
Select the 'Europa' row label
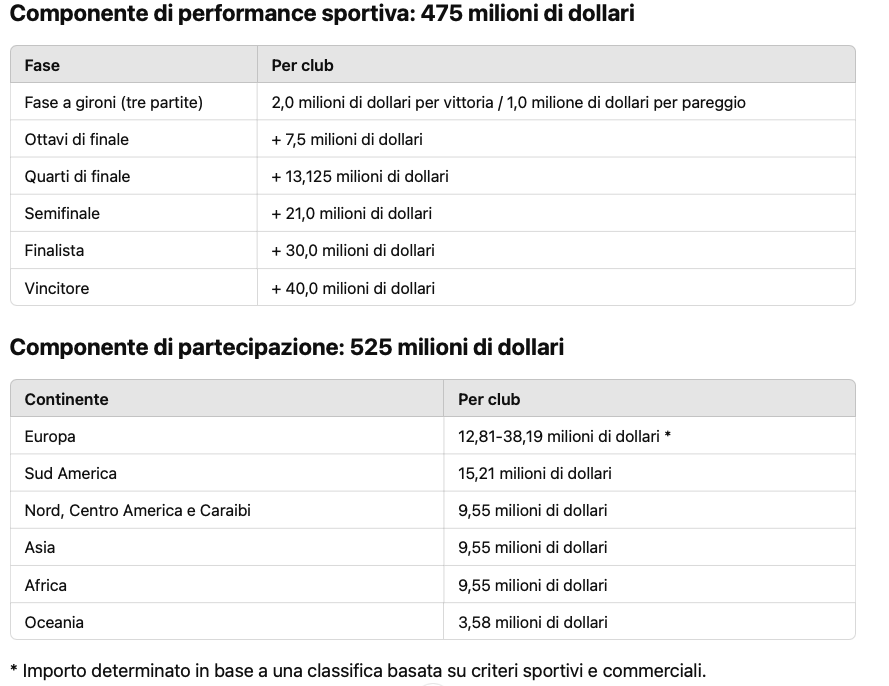coord(50,437)
